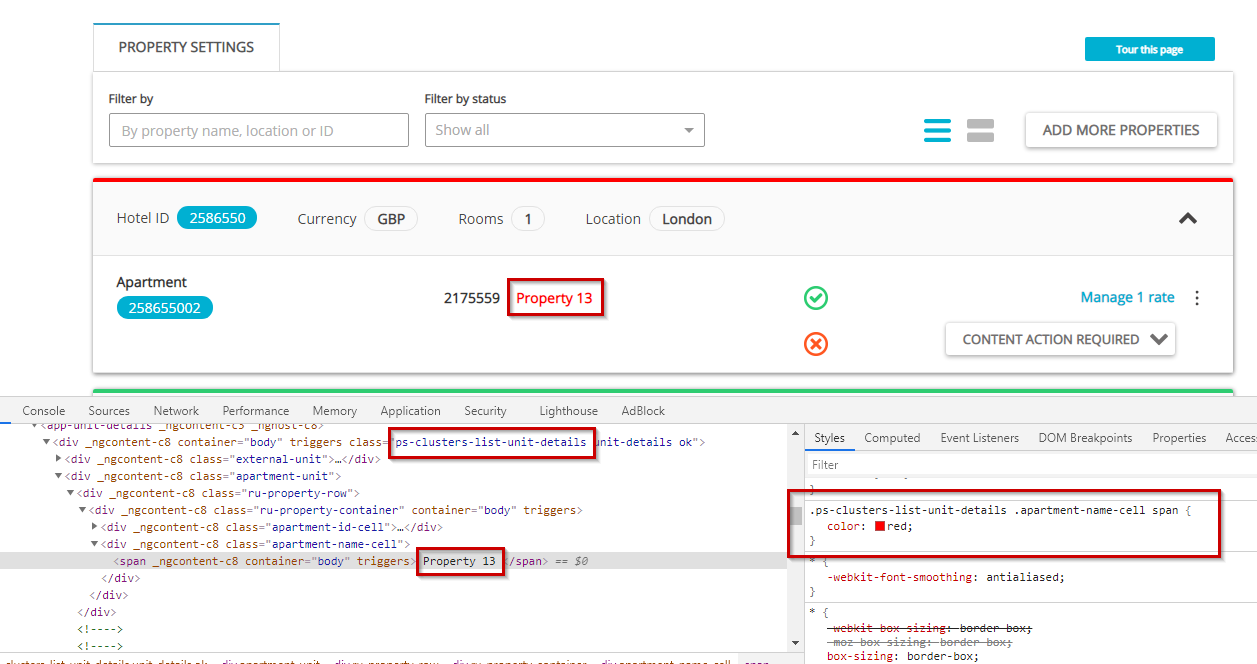Collapse the apartment-name-cell div node
Viewport: 1257px width, 664px height.
[95, 544]
